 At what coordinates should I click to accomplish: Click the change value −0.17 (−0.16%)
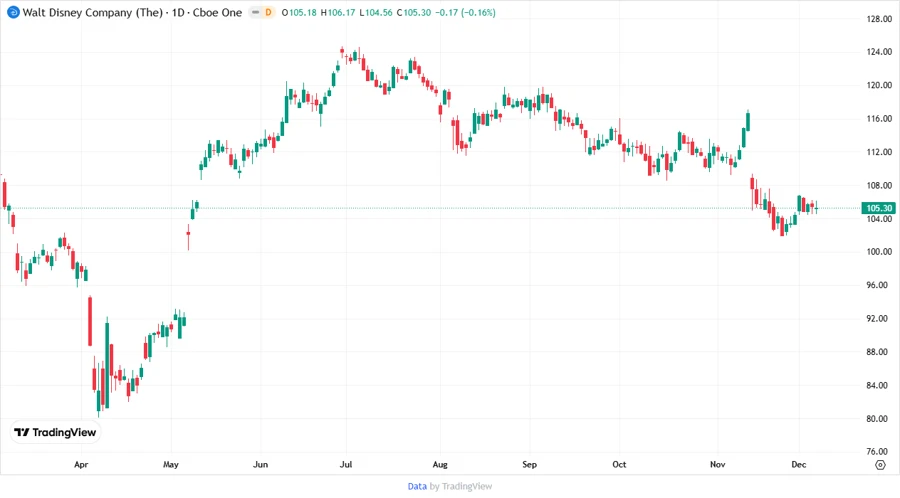(x=465, y=12)
